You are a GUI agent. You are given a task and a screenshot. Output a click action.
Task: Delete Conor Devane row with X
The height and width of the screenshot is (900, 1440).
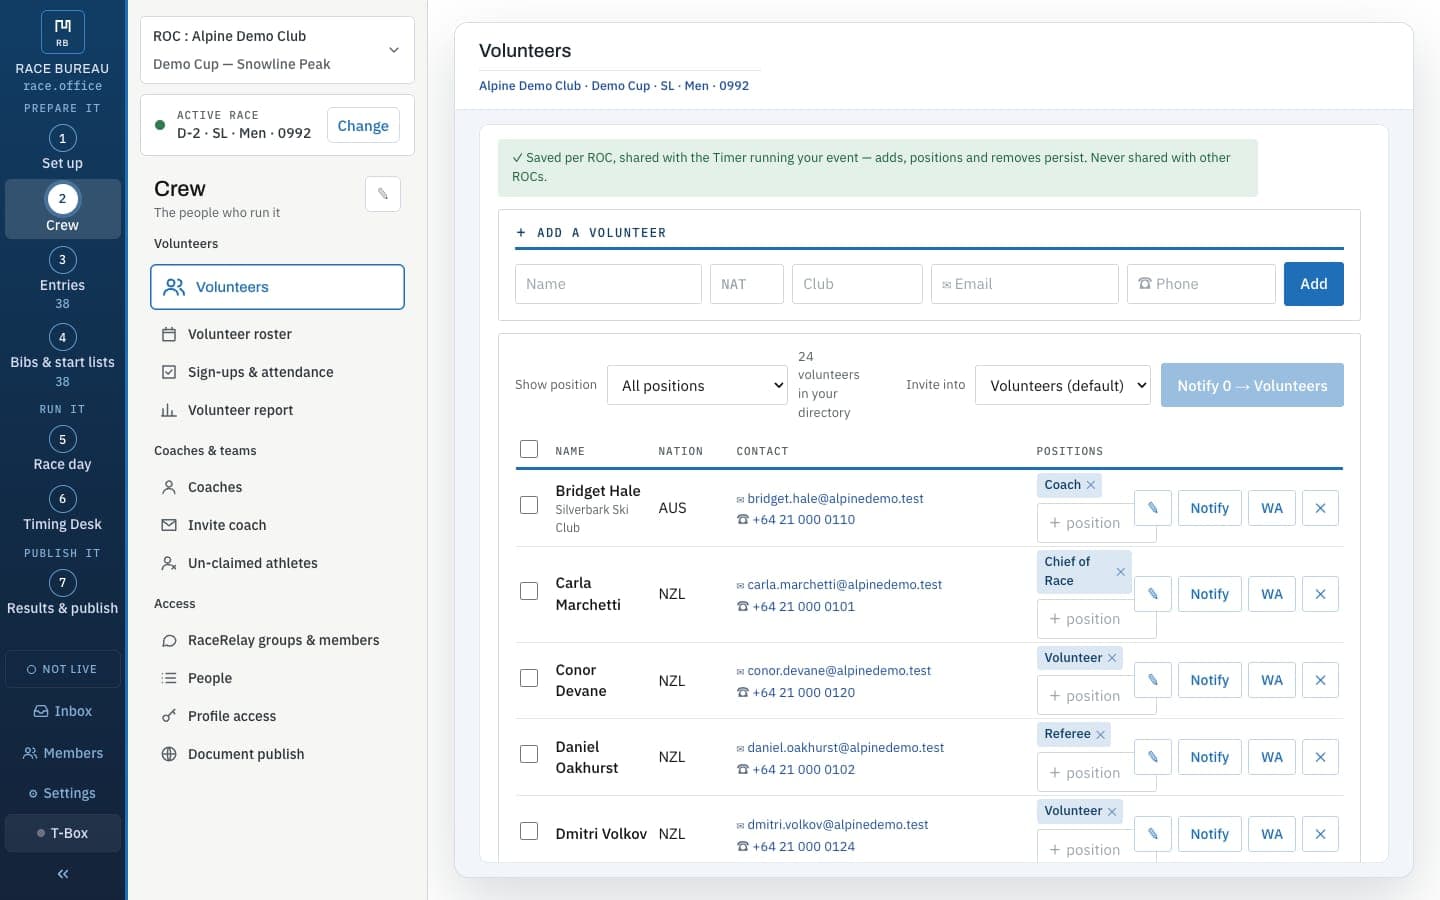point(1320,680)
